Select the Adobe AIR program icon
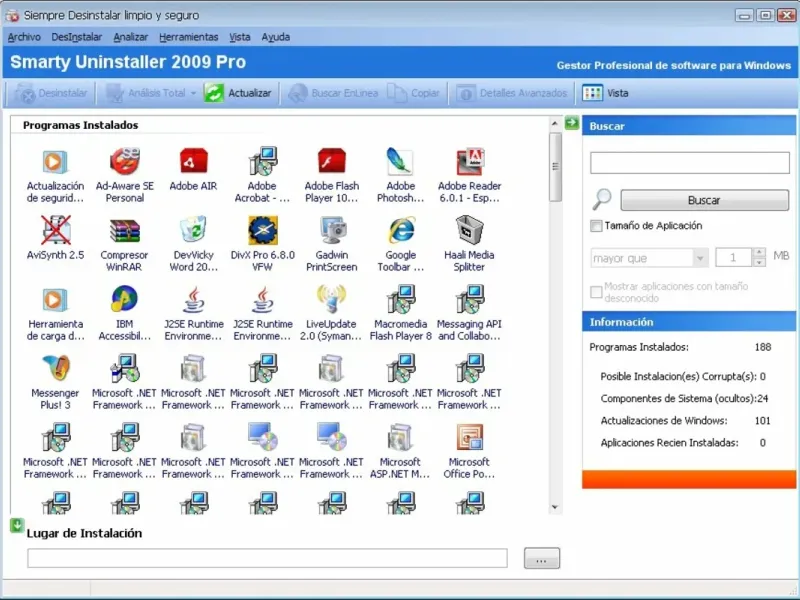The width and height of the screenshot is (800, 600). coord(193,162)
